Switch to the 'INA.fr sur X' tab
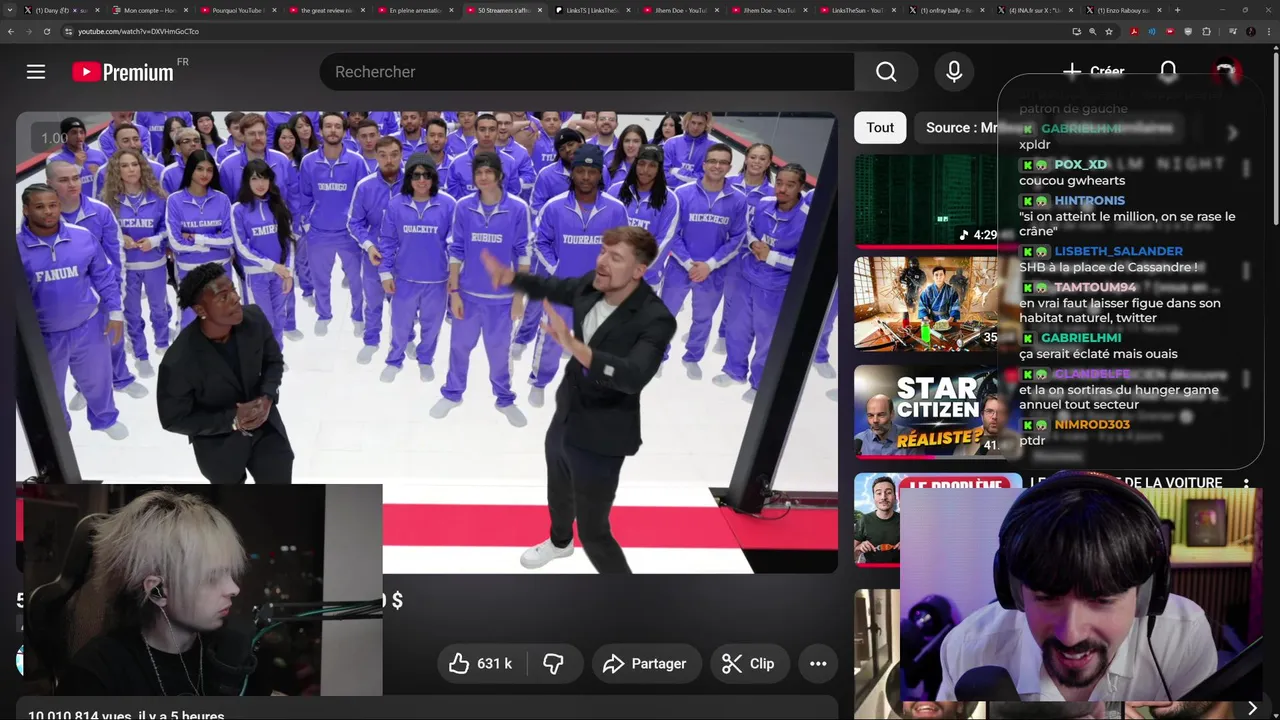This screenshot has width=1280, height=720. [x=1033, y=10]
